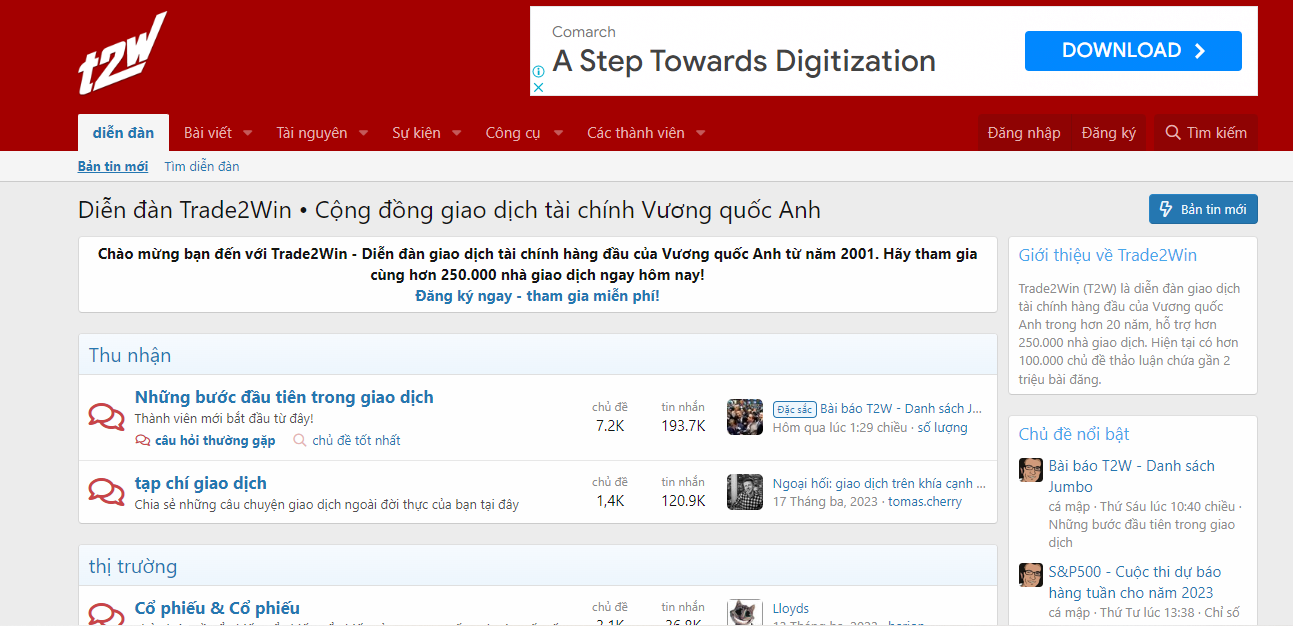Open the Tài nguyên menu item
Image resolution: width=1293 pixels, height=626 pixels.
click(312, 133)
